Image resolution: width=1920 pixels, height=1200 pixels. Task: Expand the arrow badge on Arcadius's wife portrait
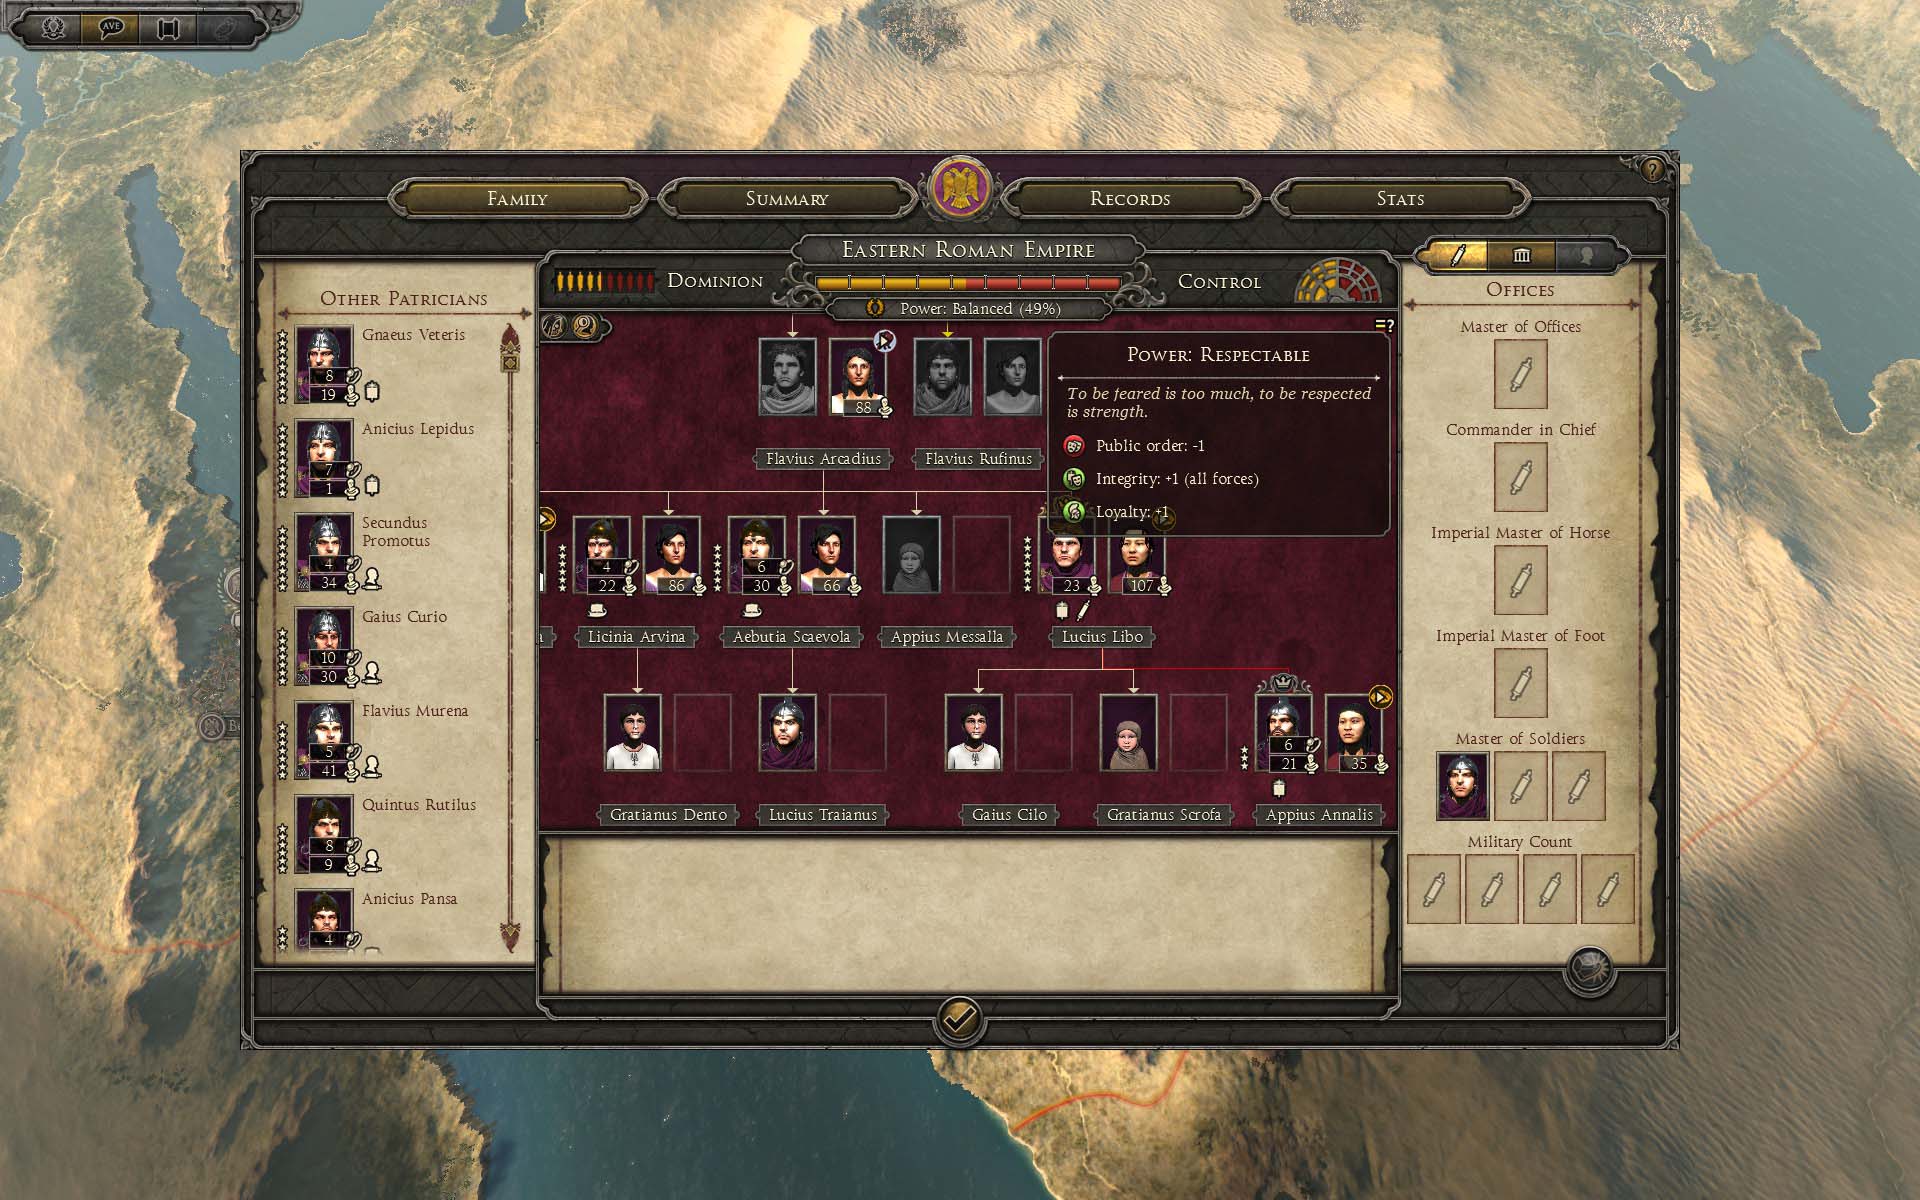pos(884,341)
